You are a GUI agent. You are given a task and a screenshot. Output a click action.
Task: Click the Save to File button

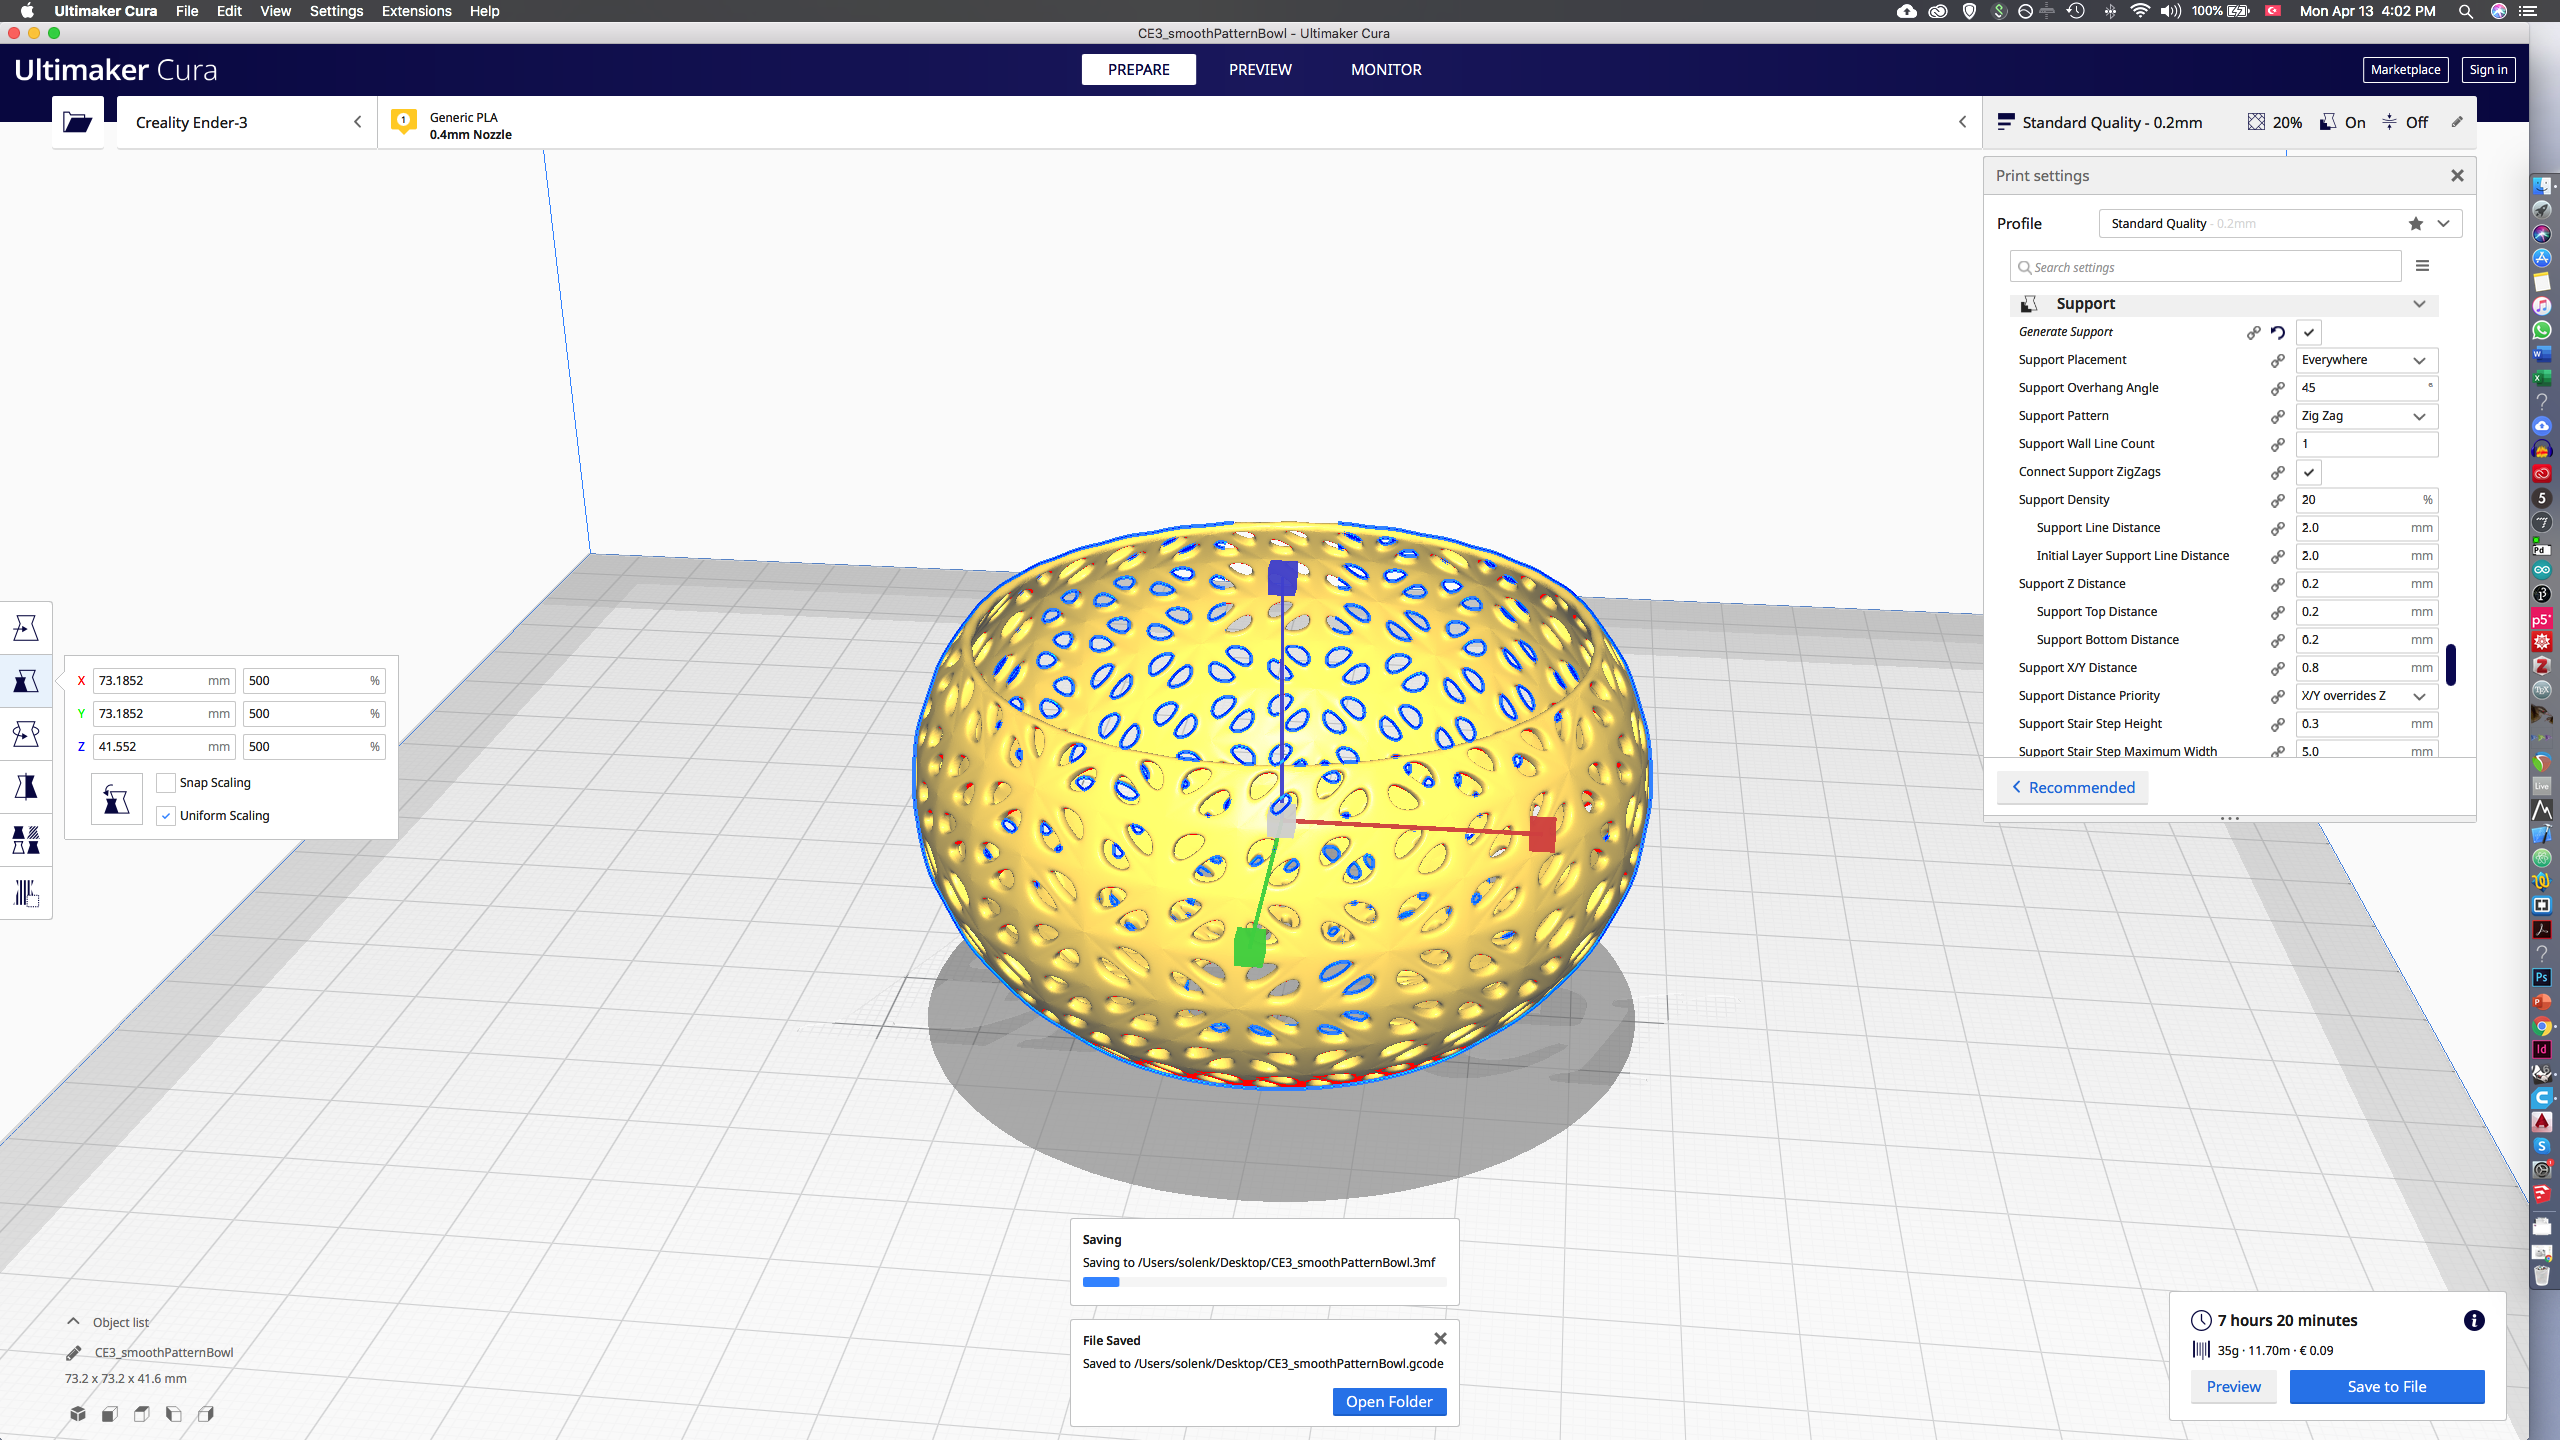pos(2387,1387)
